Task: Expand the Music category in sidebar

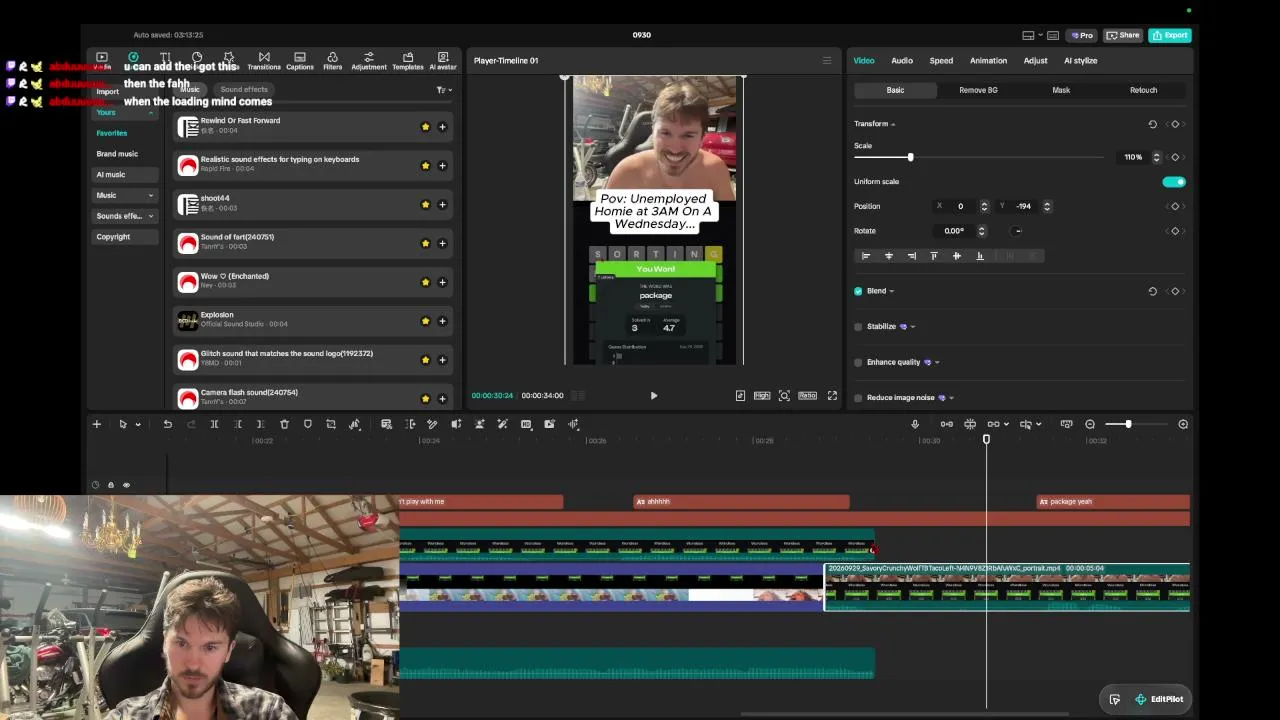Action: 125,195
